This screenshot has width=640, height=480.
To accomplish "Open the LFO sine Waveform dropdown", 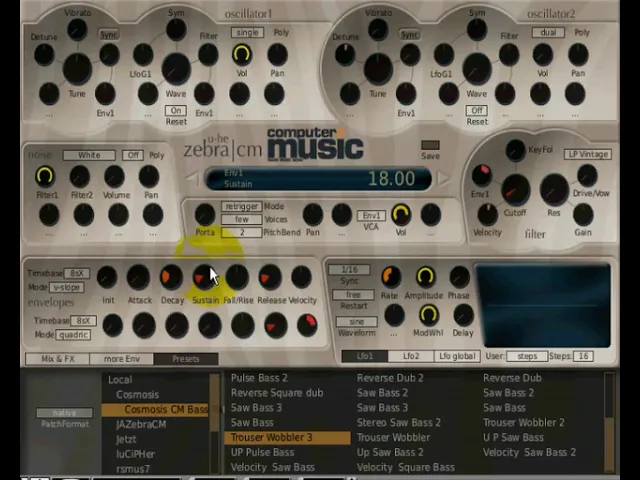I will (357, 322).
